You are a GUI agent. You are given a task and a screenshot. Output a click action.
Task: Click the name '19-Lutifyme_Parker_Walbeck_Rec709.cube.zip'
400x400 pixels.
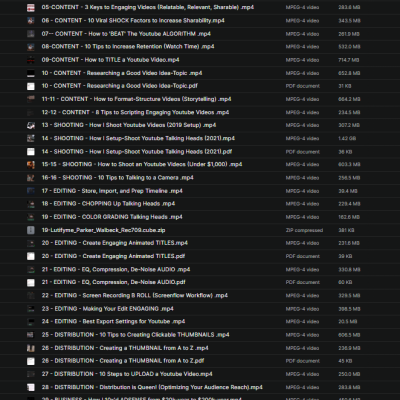click(x=103, y=230)
